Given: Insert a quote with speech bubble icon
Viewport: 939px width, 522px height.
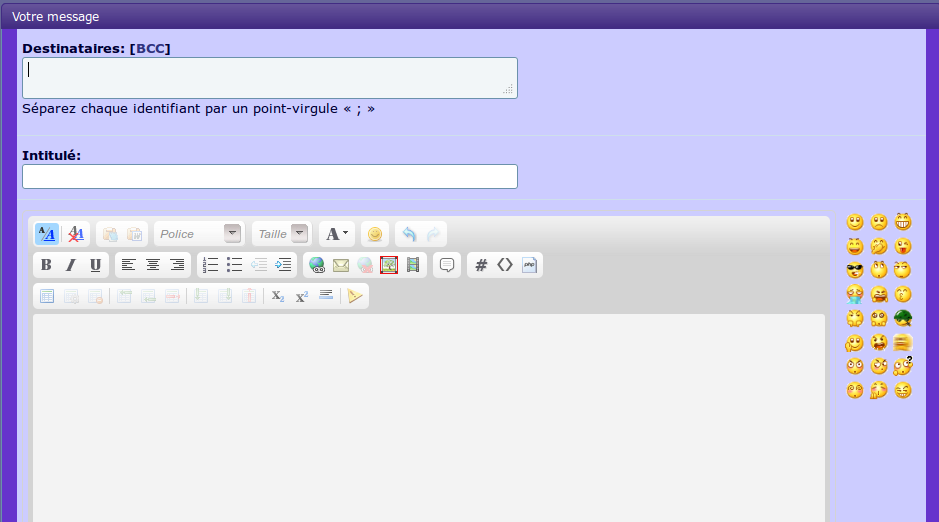Looking at the screenshot, I should click(447, 265).
